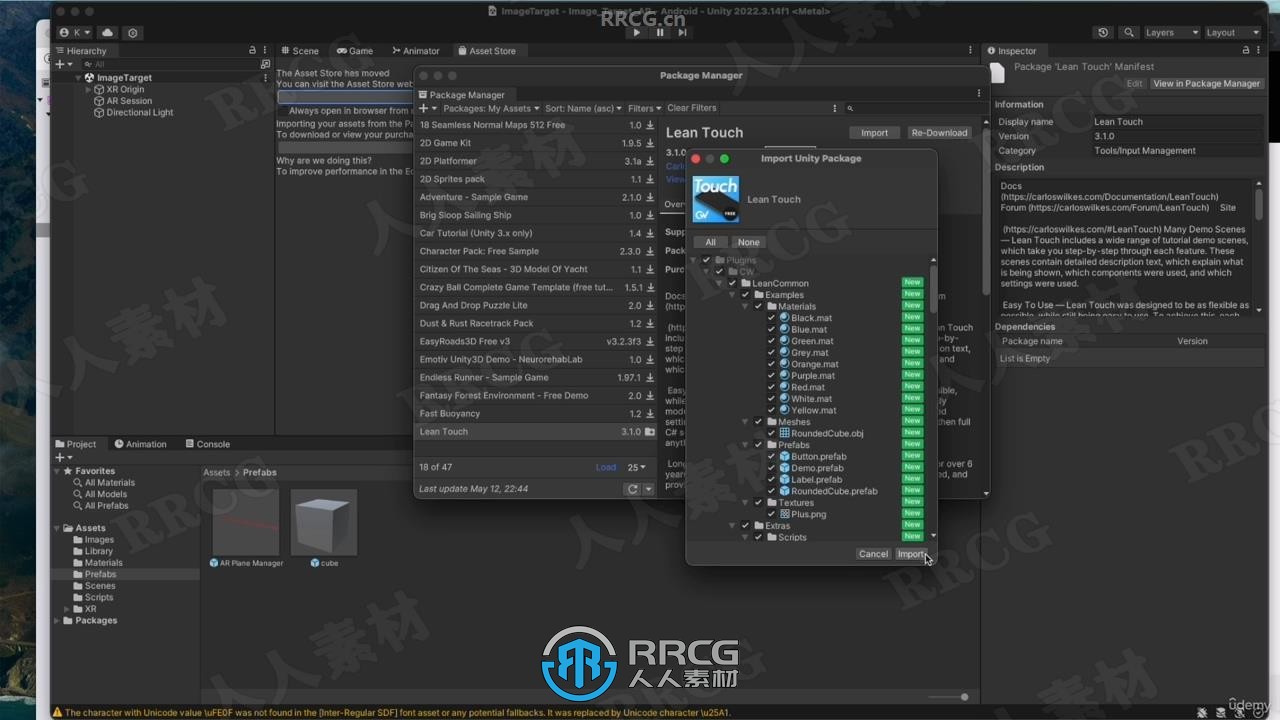This screenshot has height=720, width=1280.
Task: Download icon for 2D Game Kit
Action: coord(650,143)
